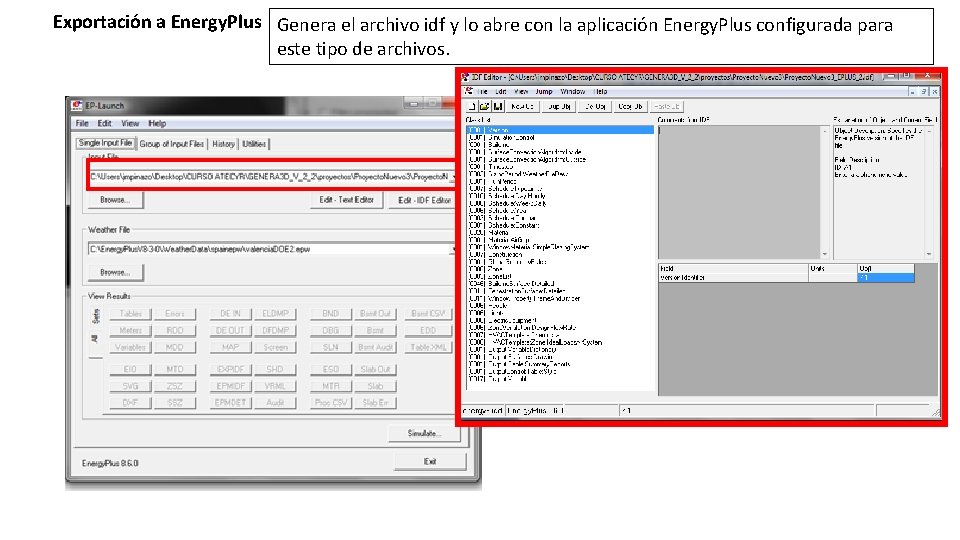Click the Meters results button
The width and height of the screenshot is (960, 540).
[130, 330]
